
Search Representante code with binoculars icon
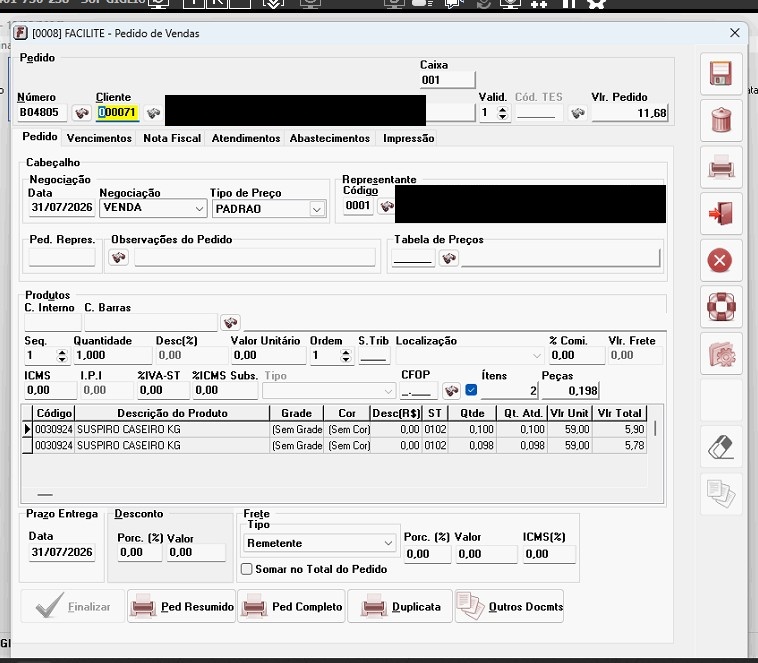(x=386, y=206)
